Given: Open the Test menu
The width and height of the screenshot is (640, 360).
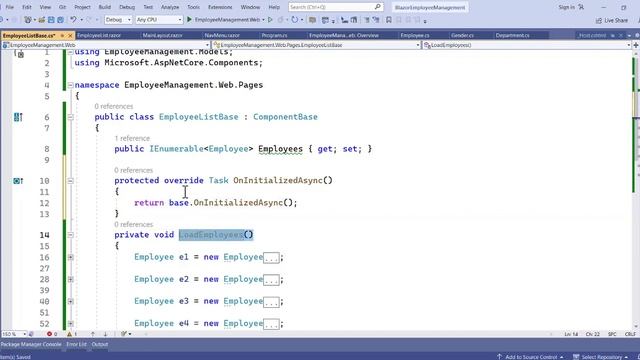Looking at the screenshot, I should pos(148,7).
